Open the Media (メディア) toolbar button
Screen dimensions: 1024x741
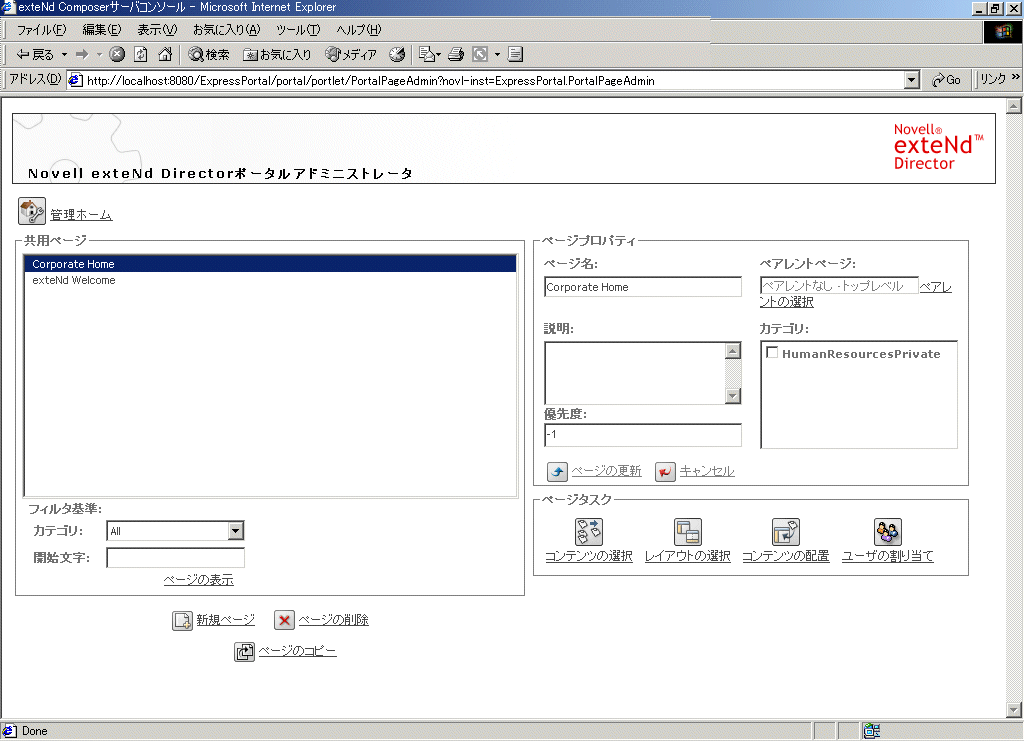pos(351,54)
